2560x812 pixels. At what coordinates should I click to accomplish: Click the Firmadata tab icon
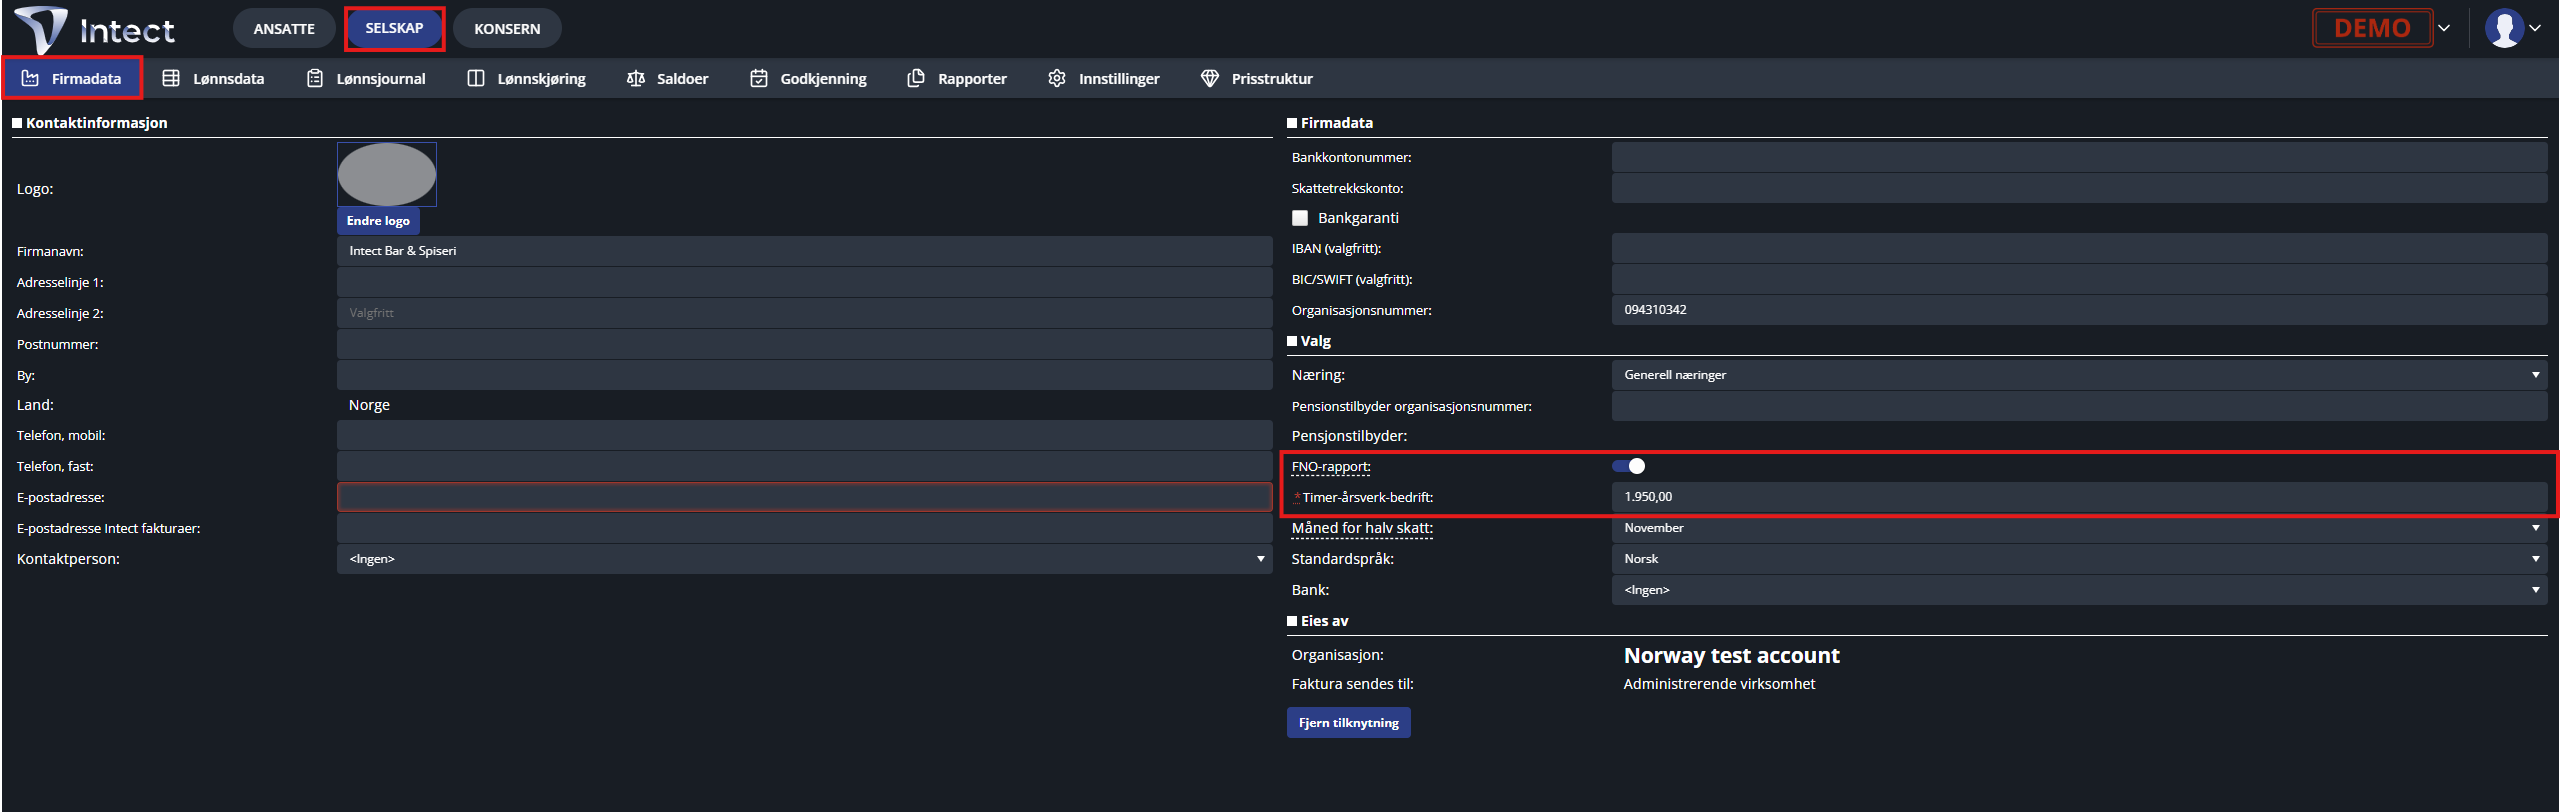pos(30,78)
